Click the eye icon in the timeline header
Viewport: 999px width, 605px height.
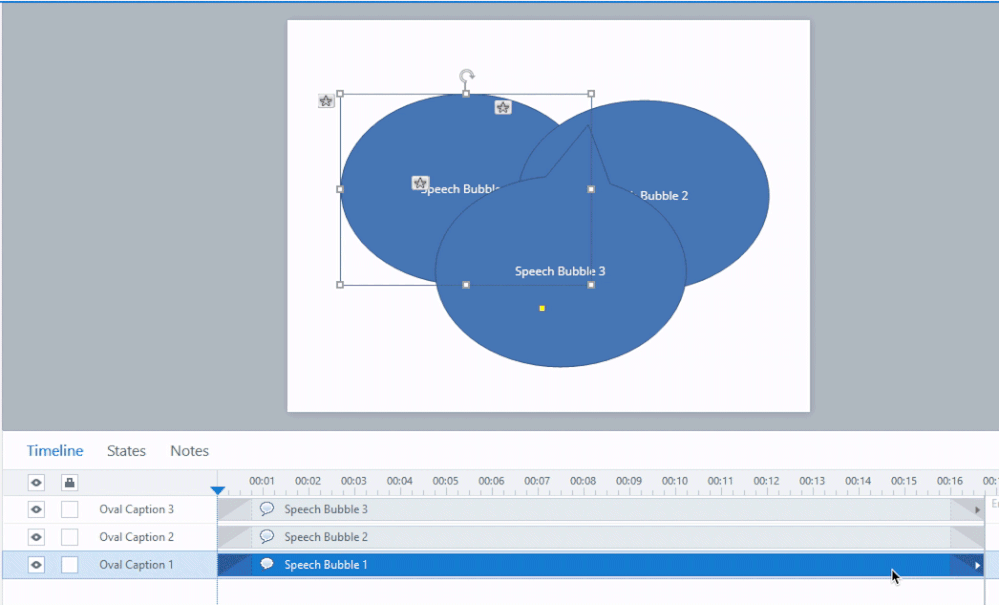pos(36,482)
